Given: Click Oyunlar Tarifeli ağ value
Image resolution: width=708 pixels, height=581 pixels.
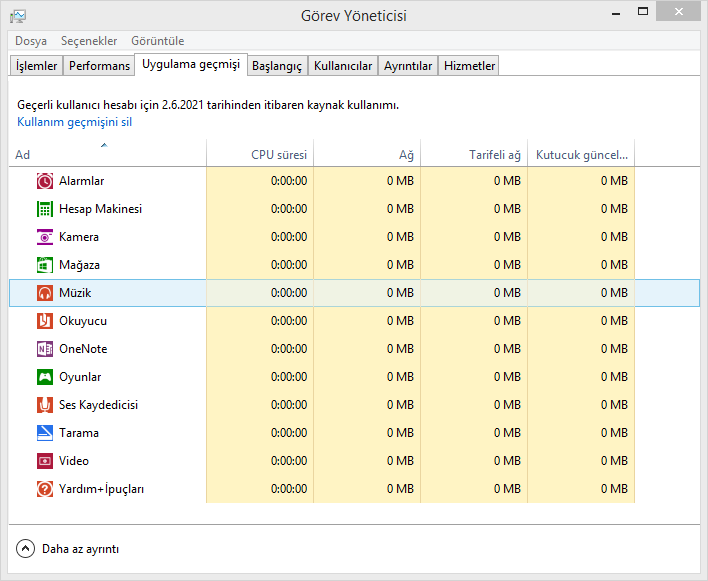Looking at the screenshot, I should point(508,377).
